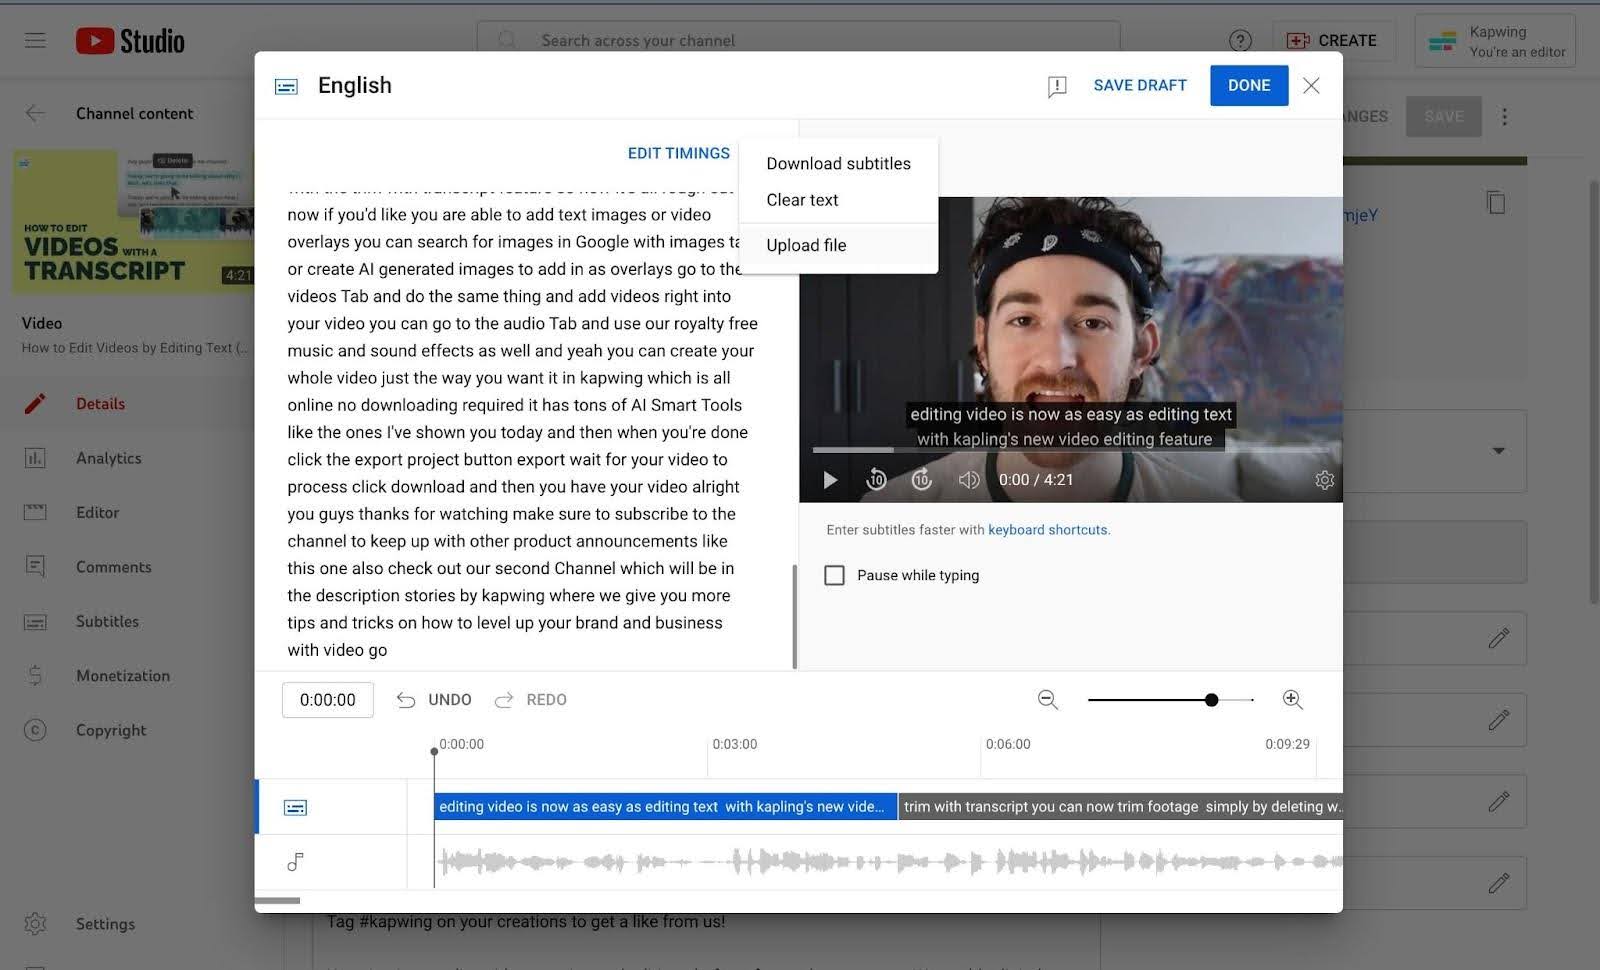This screenshot has width=1600, height=970.
Task: Choose Upload file from the menu
Action: (x=838, y=245)
